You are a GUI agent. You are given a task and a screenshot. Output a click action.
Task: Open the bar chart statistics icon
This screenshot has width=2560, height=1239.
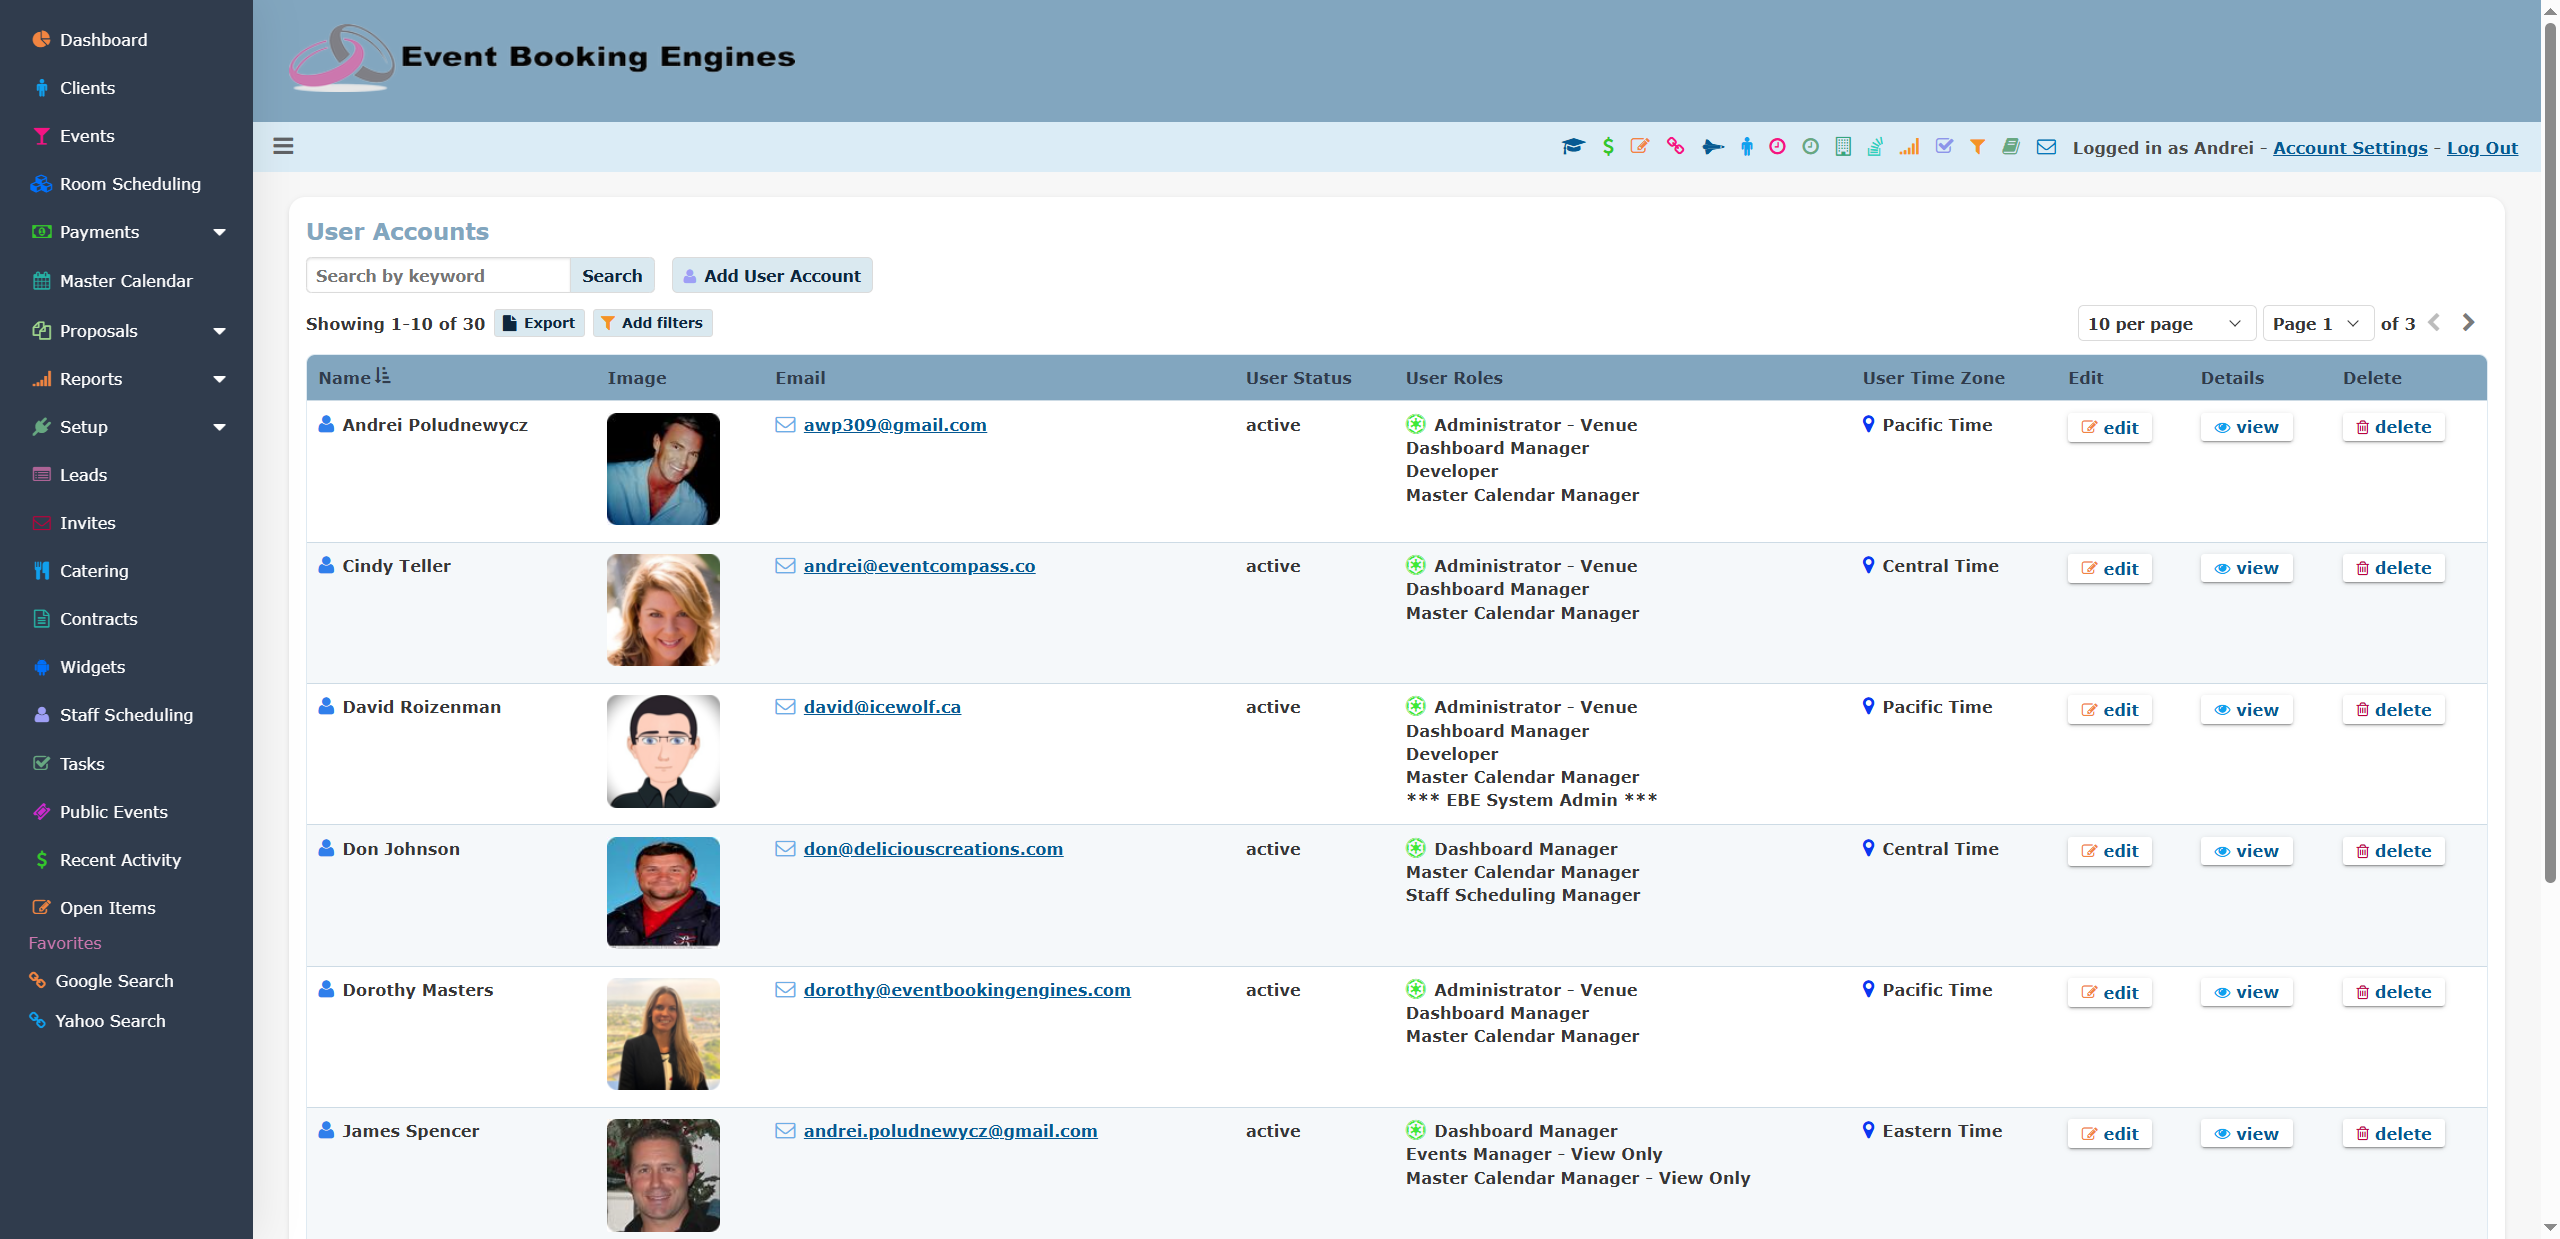(x=1909, y=147)
